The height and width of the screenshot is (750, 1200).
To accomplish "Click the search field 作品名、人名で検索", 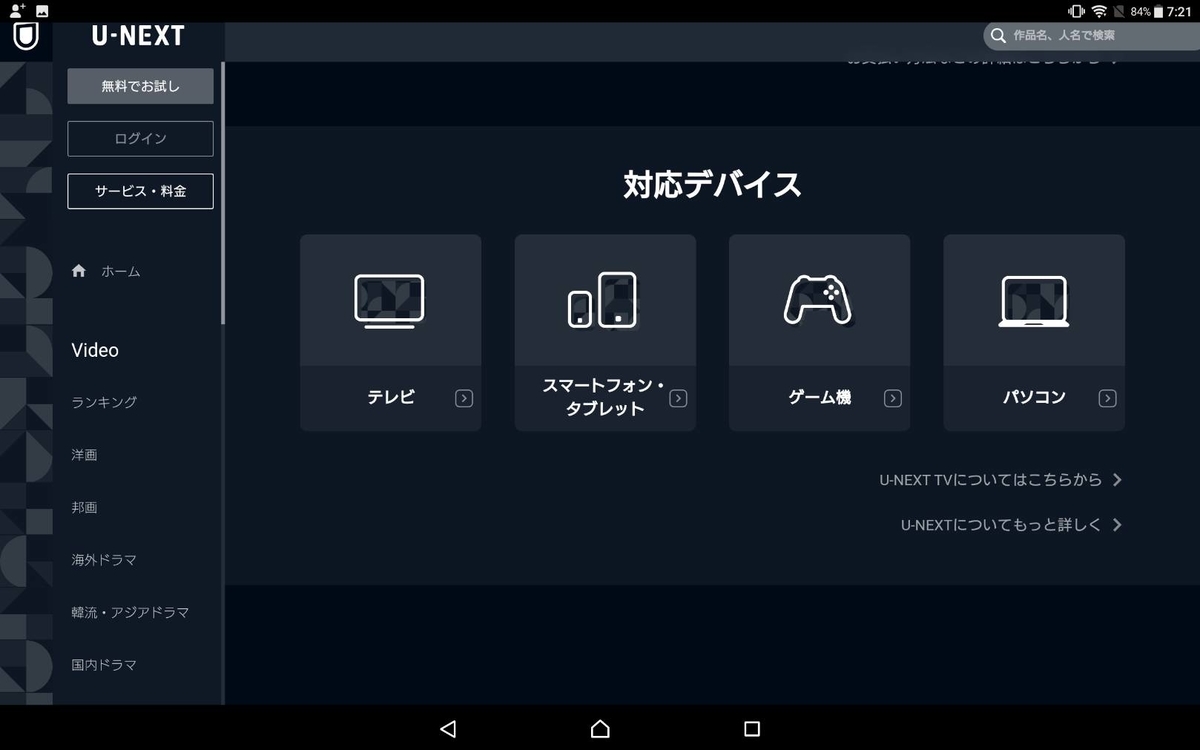I will click(x=1091, y=36).
